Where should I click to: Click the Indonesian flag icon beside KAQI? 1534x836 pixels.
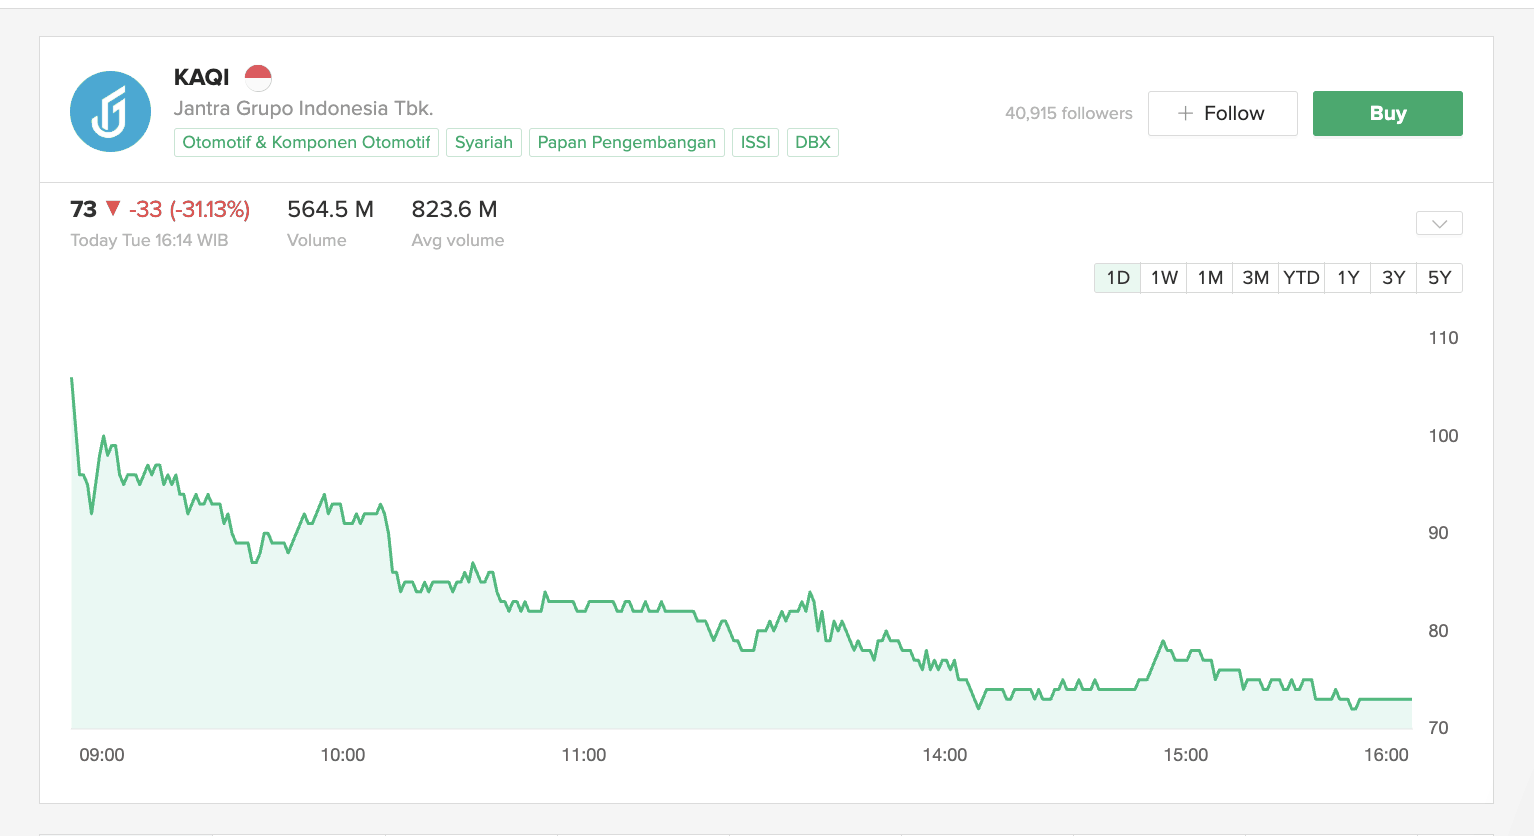258,77
